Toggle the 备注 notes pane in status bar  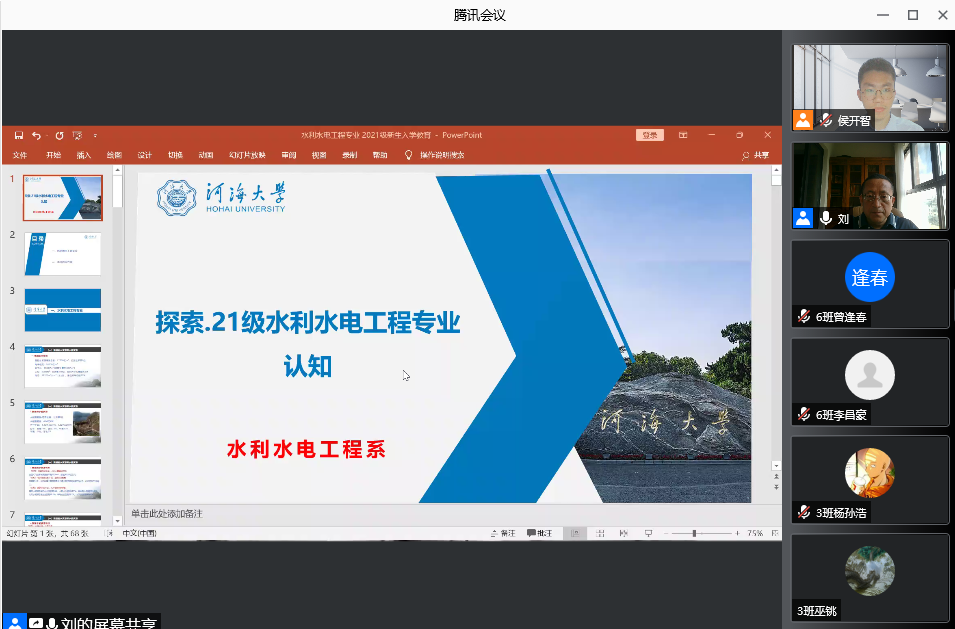[x=503, y=534]
